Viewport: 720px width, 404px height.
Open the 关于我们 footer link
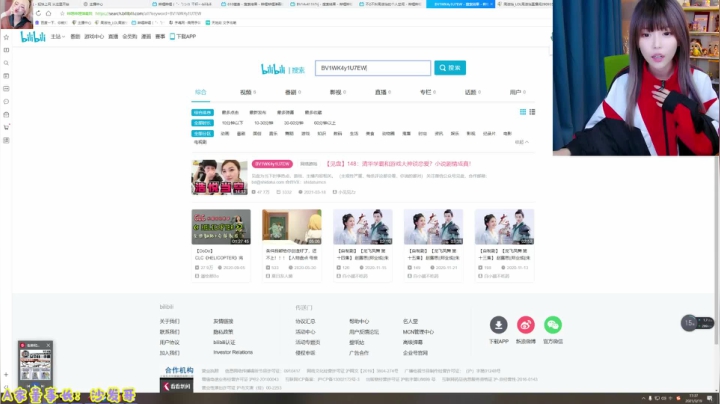(x=169, y=321)
